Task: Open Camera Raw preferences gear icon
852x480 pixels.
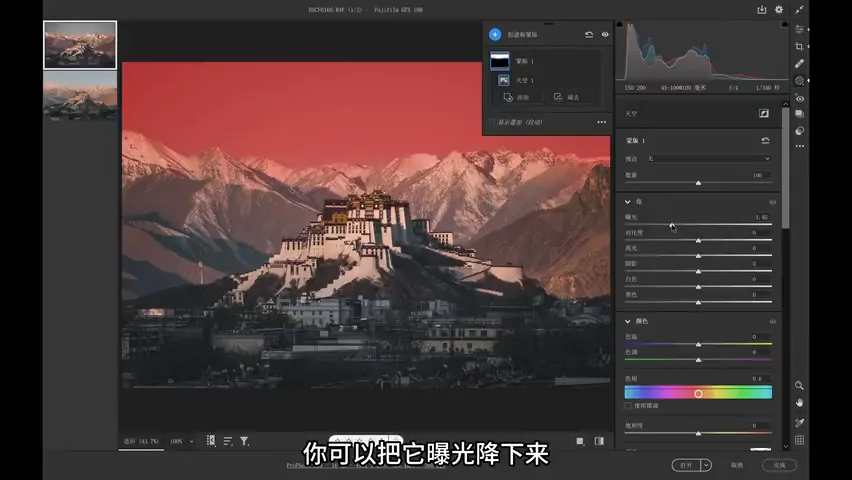Action: (x=779, y=10)
